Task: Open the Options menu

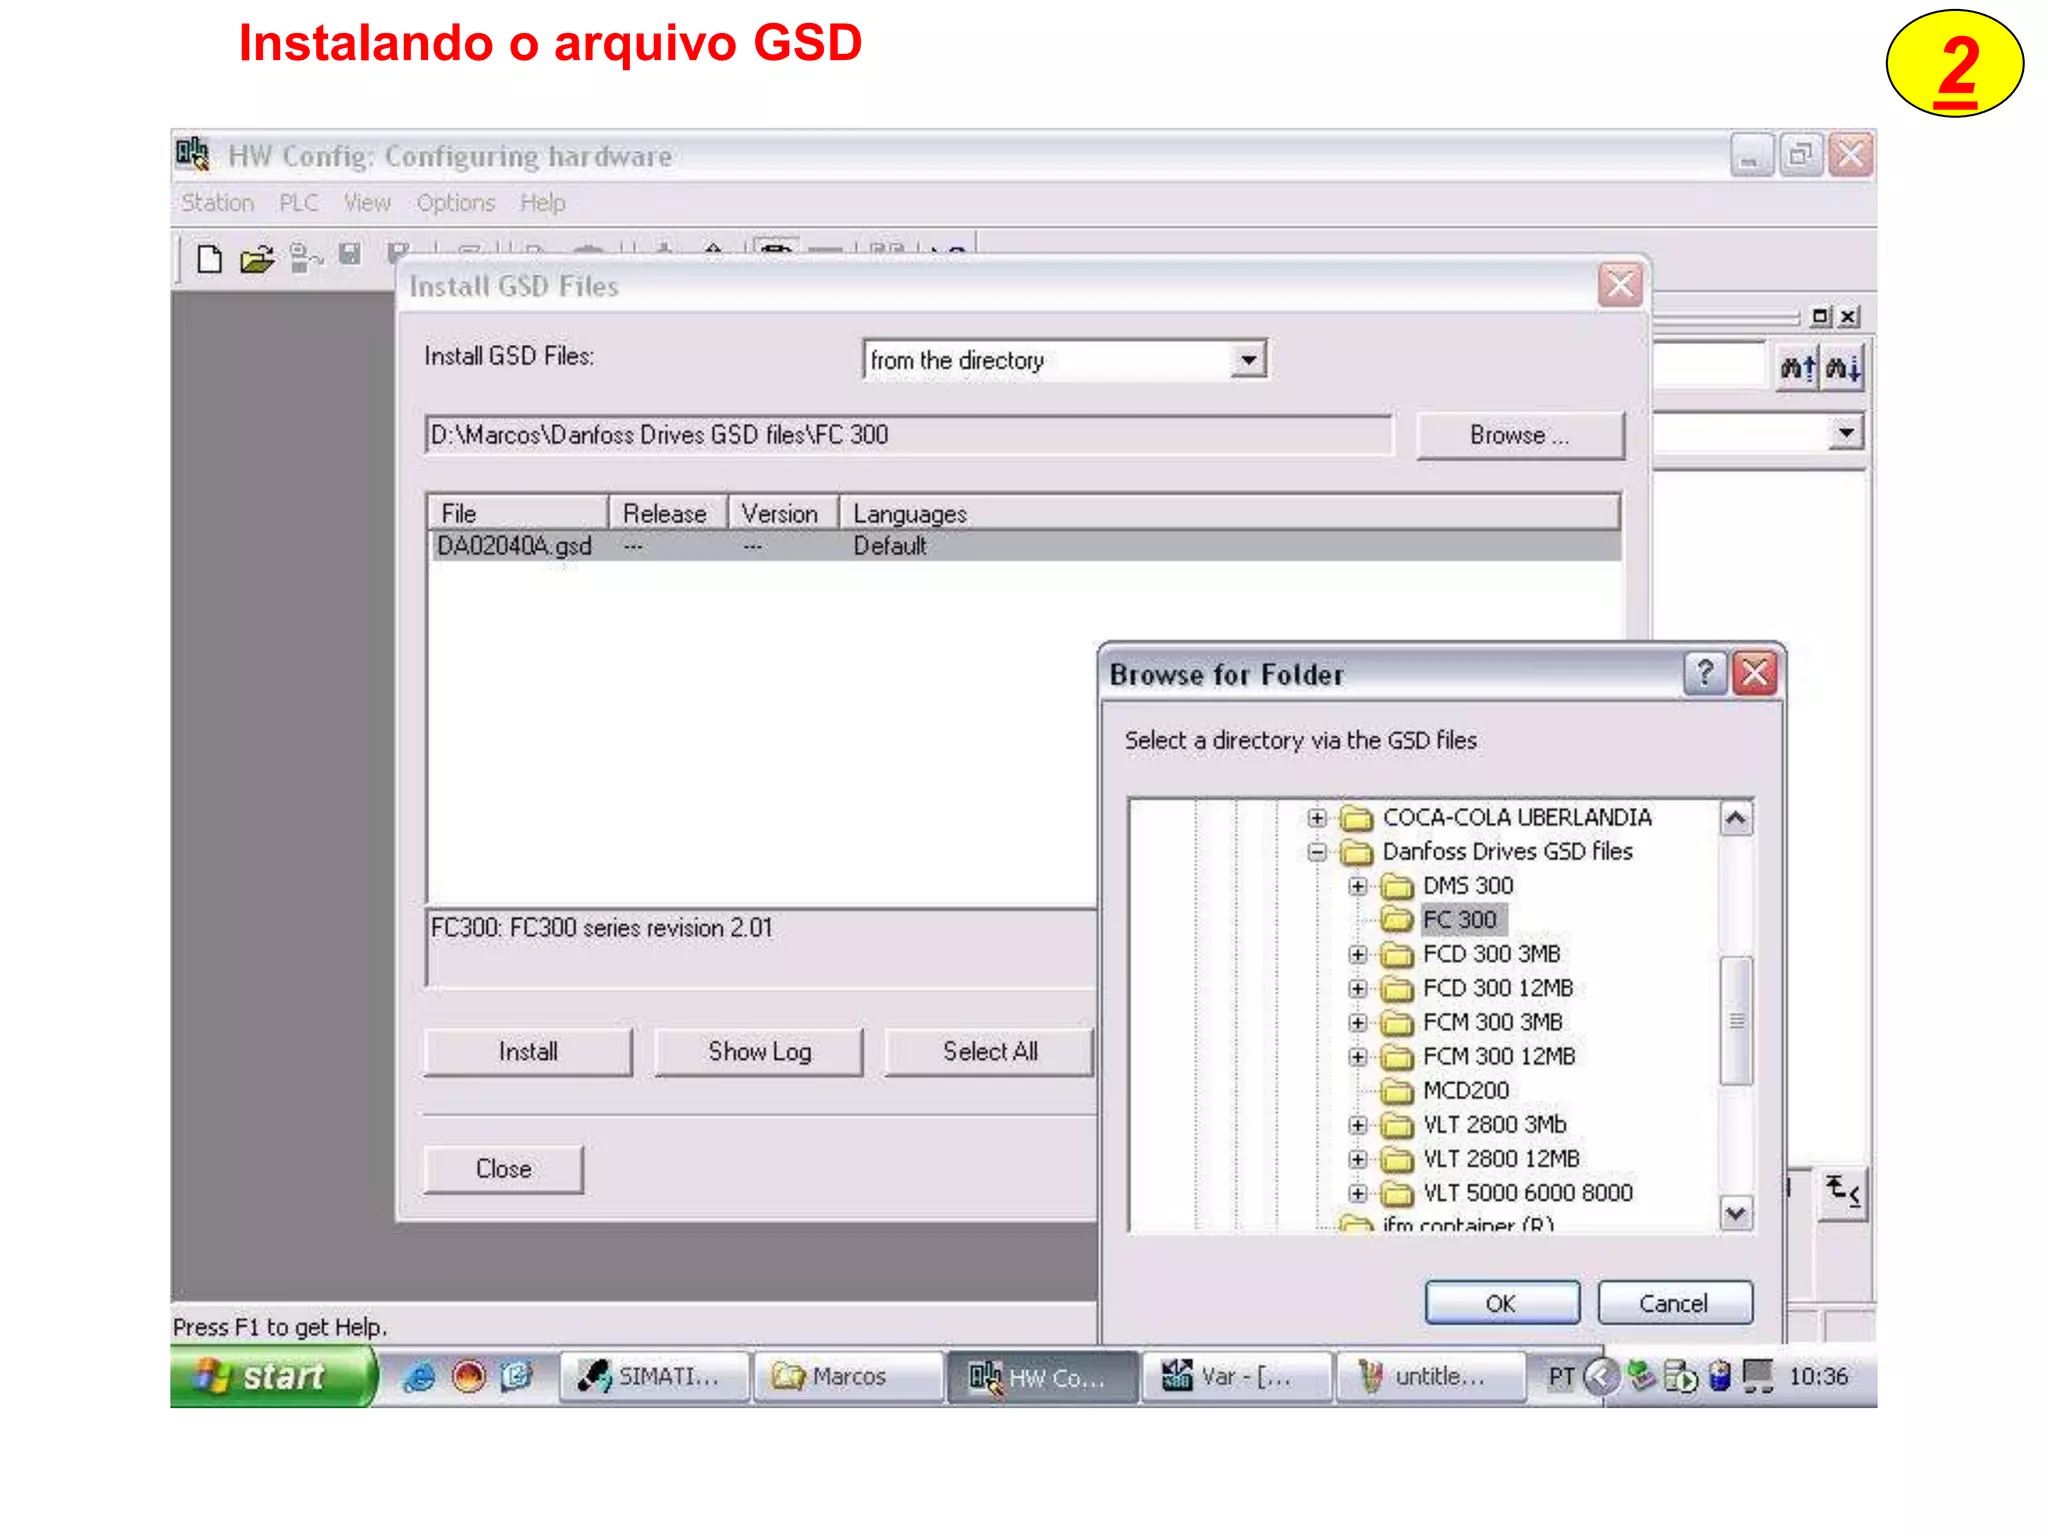Action: pos(456,203)
